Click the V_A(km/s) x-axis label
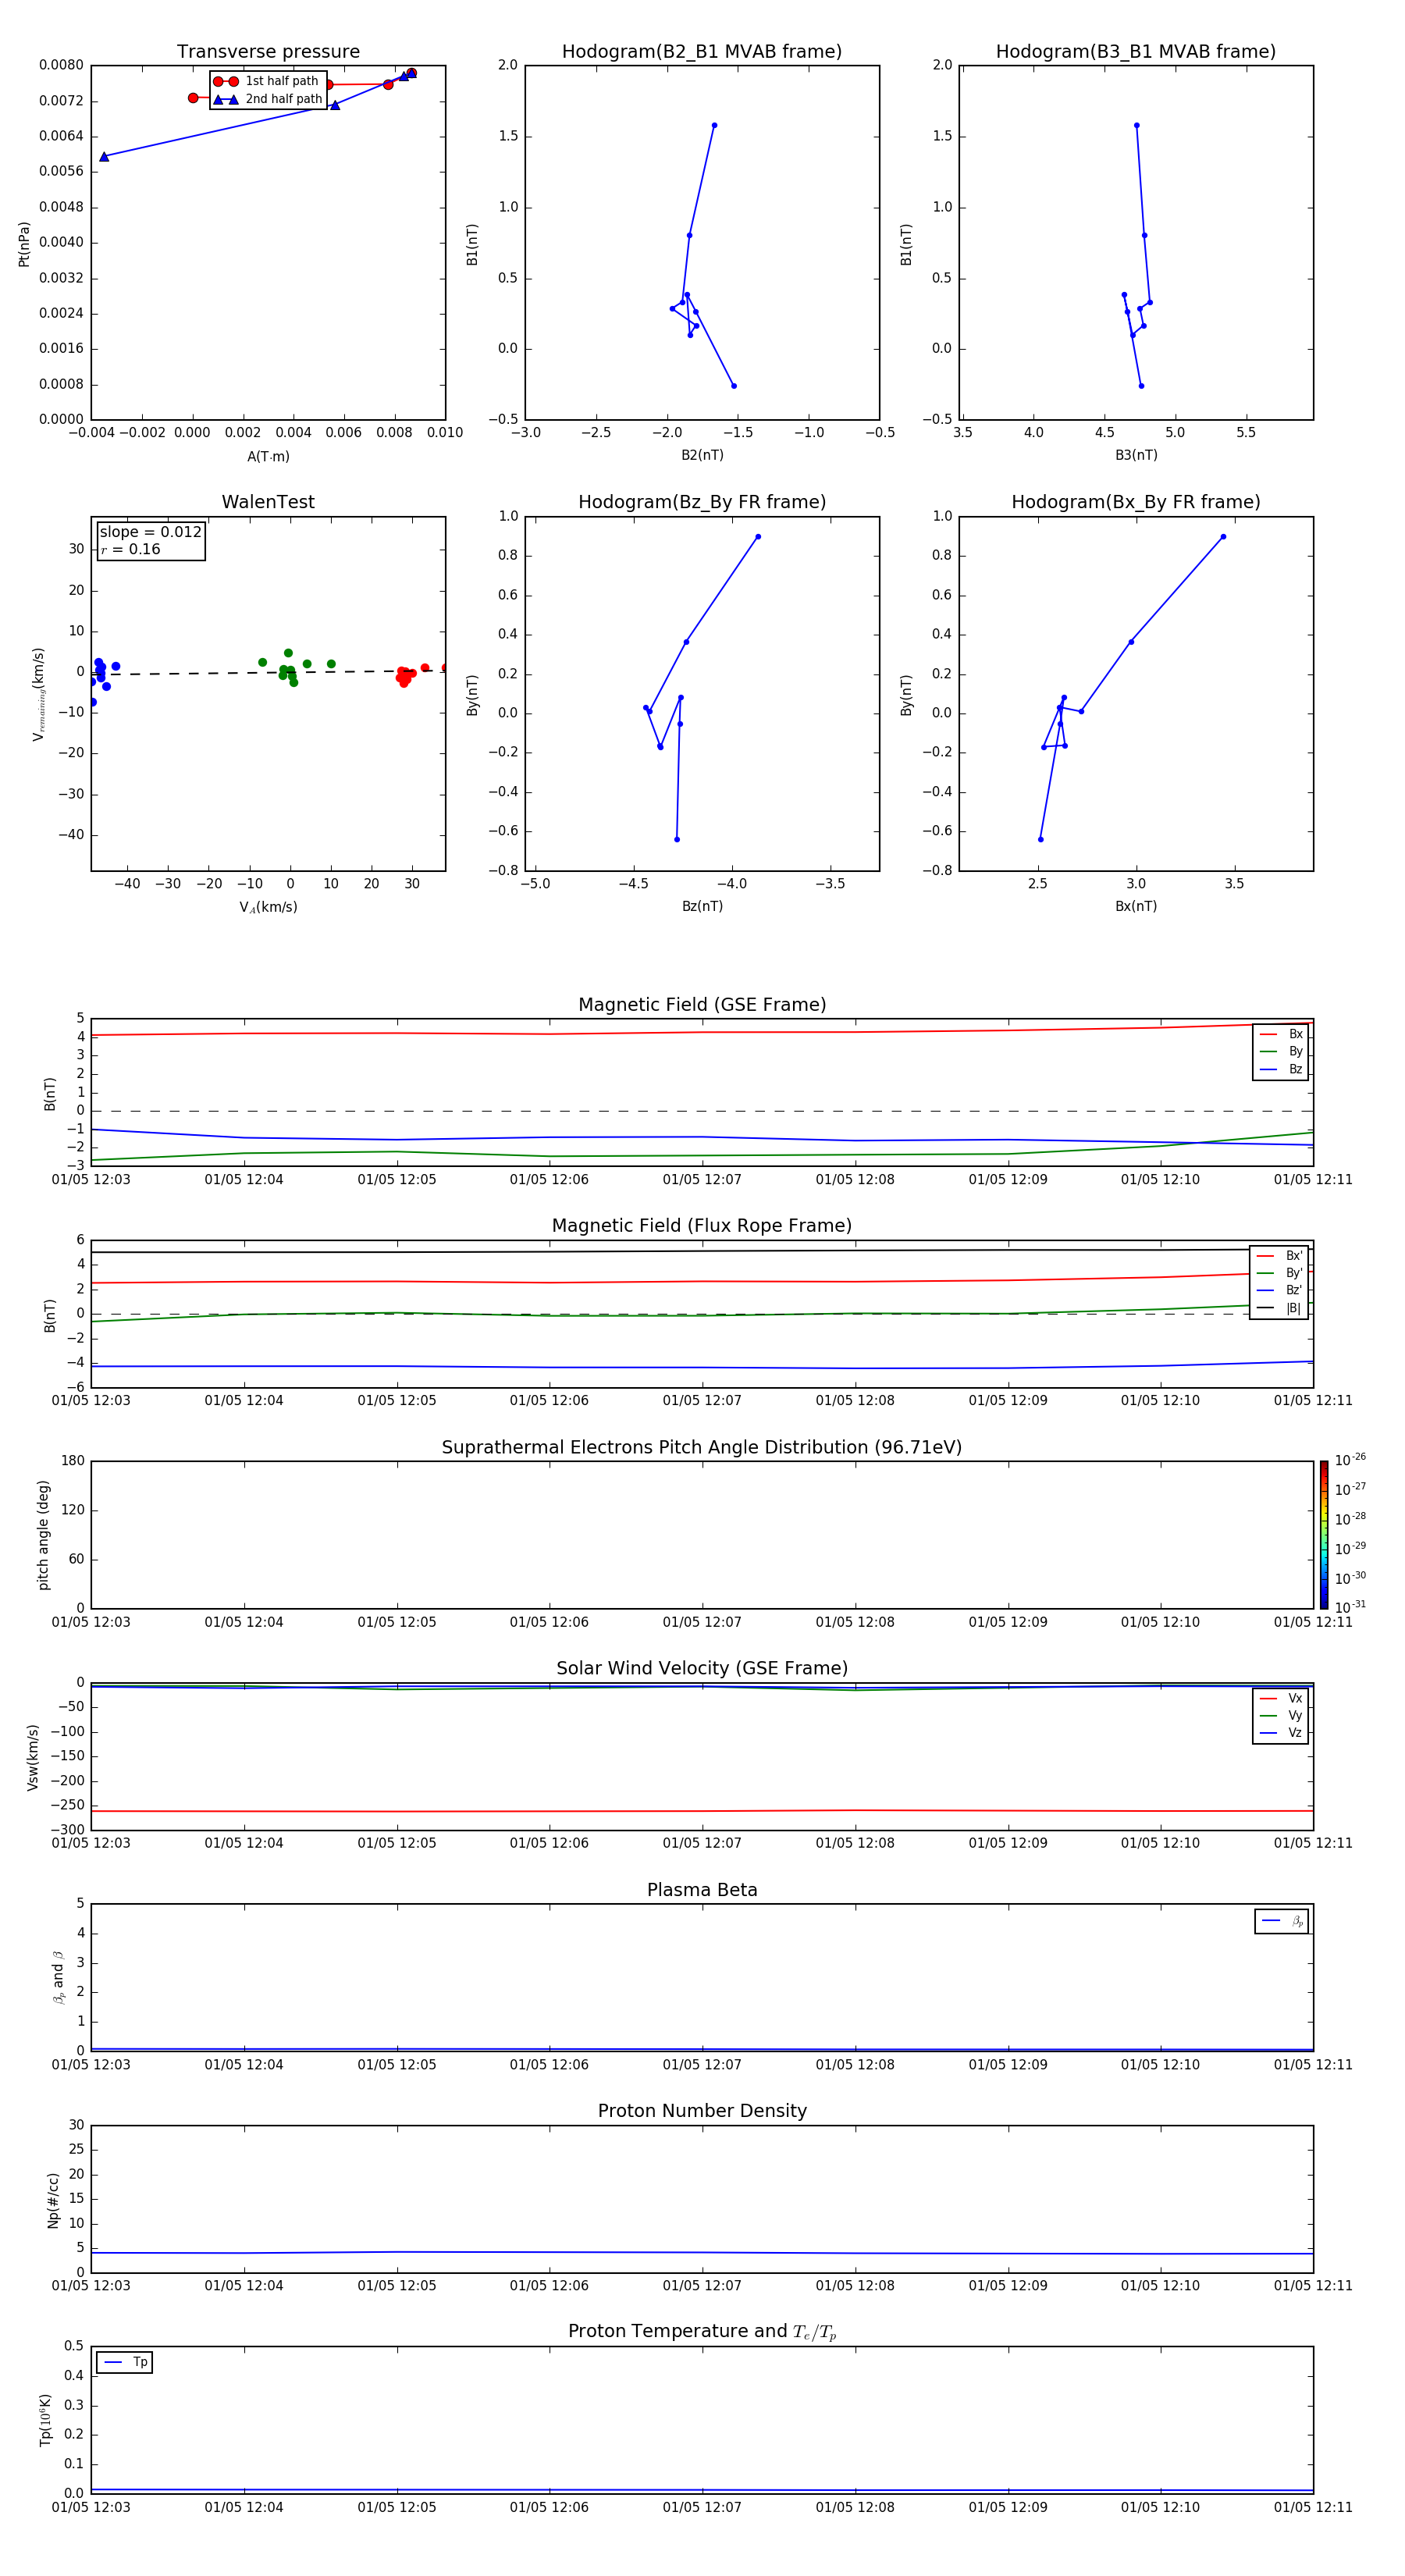Screen dimensions: 1405x2576 click(268, 908)
